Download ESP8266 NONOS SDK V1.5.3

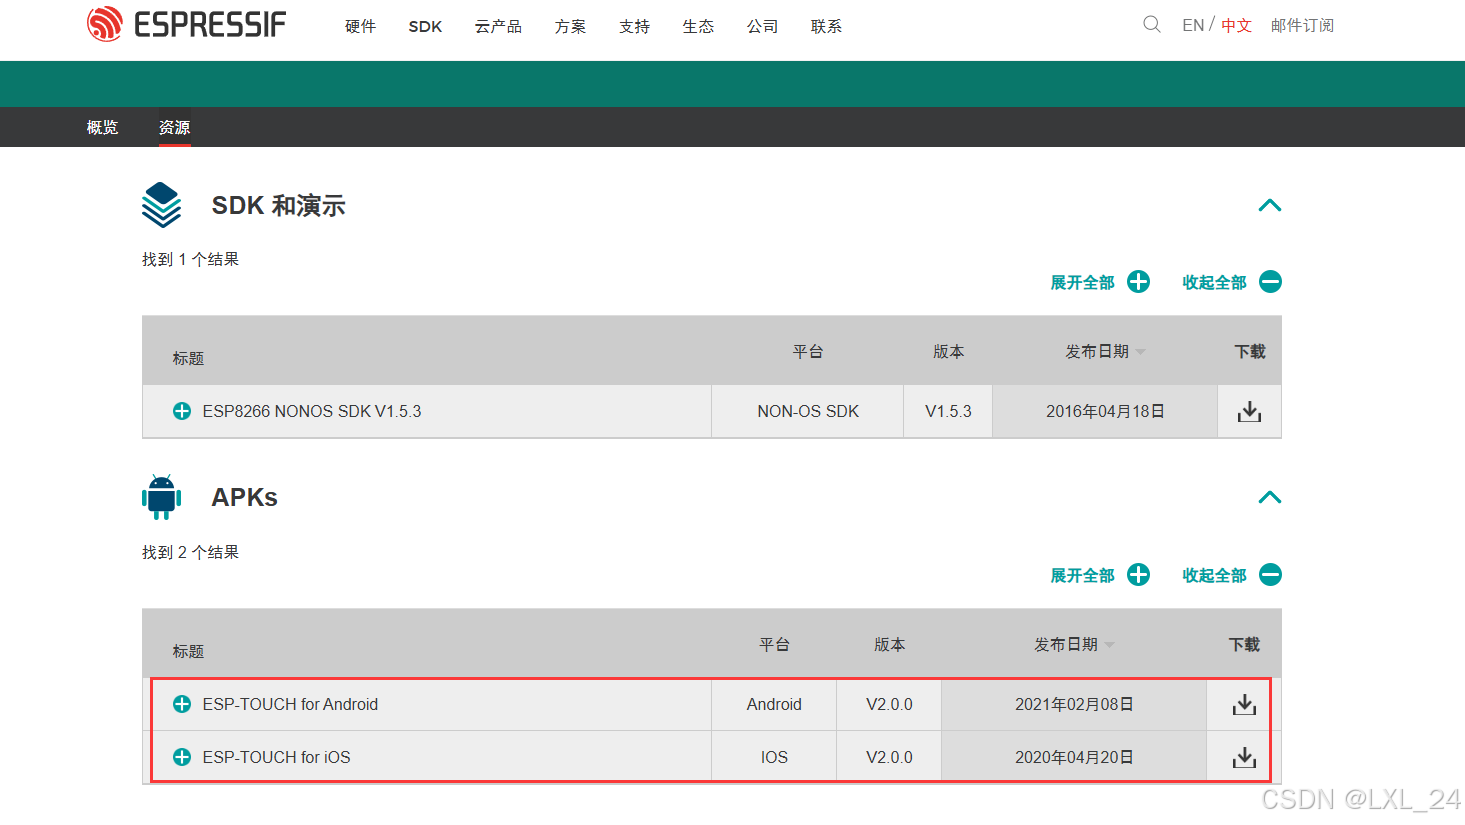coord(1249,412)
